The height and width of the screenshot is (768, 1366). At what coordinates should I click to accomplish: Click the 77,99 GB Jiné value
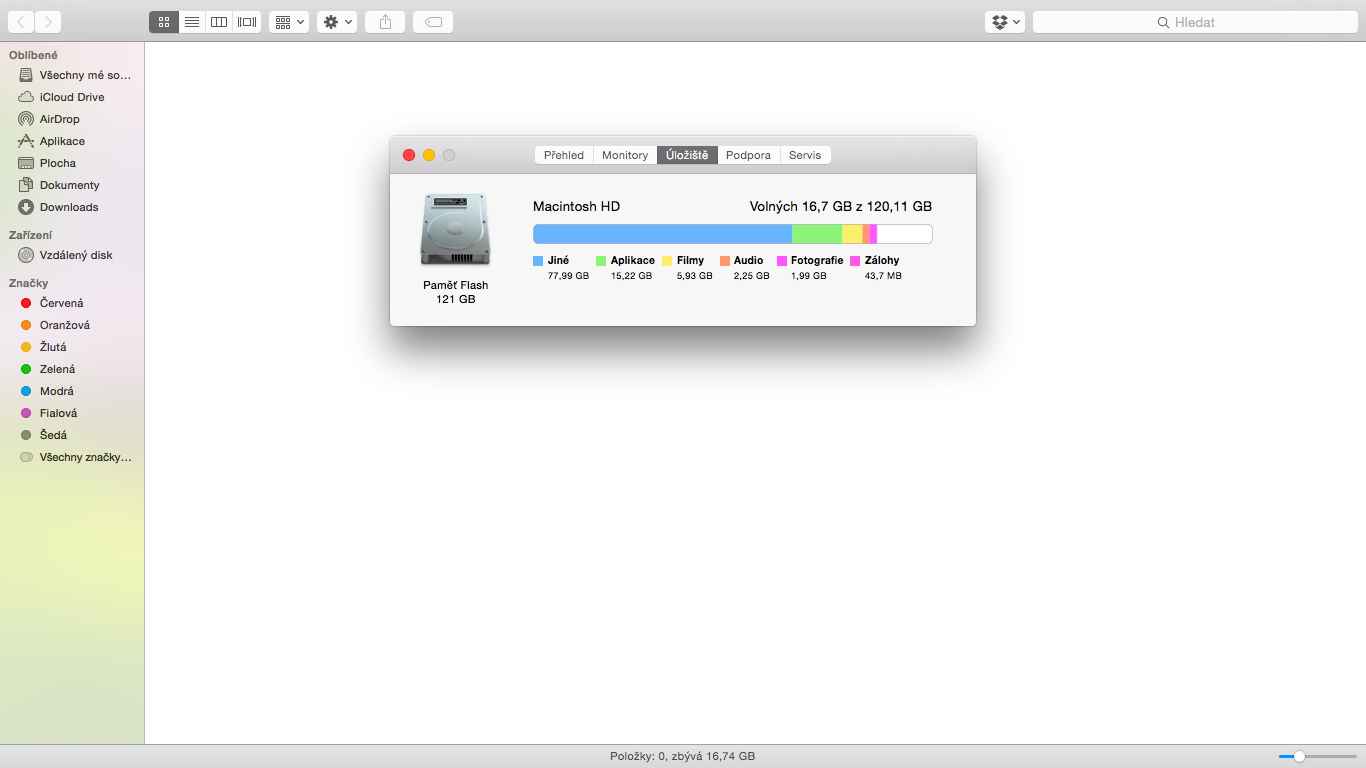point(568,276)
